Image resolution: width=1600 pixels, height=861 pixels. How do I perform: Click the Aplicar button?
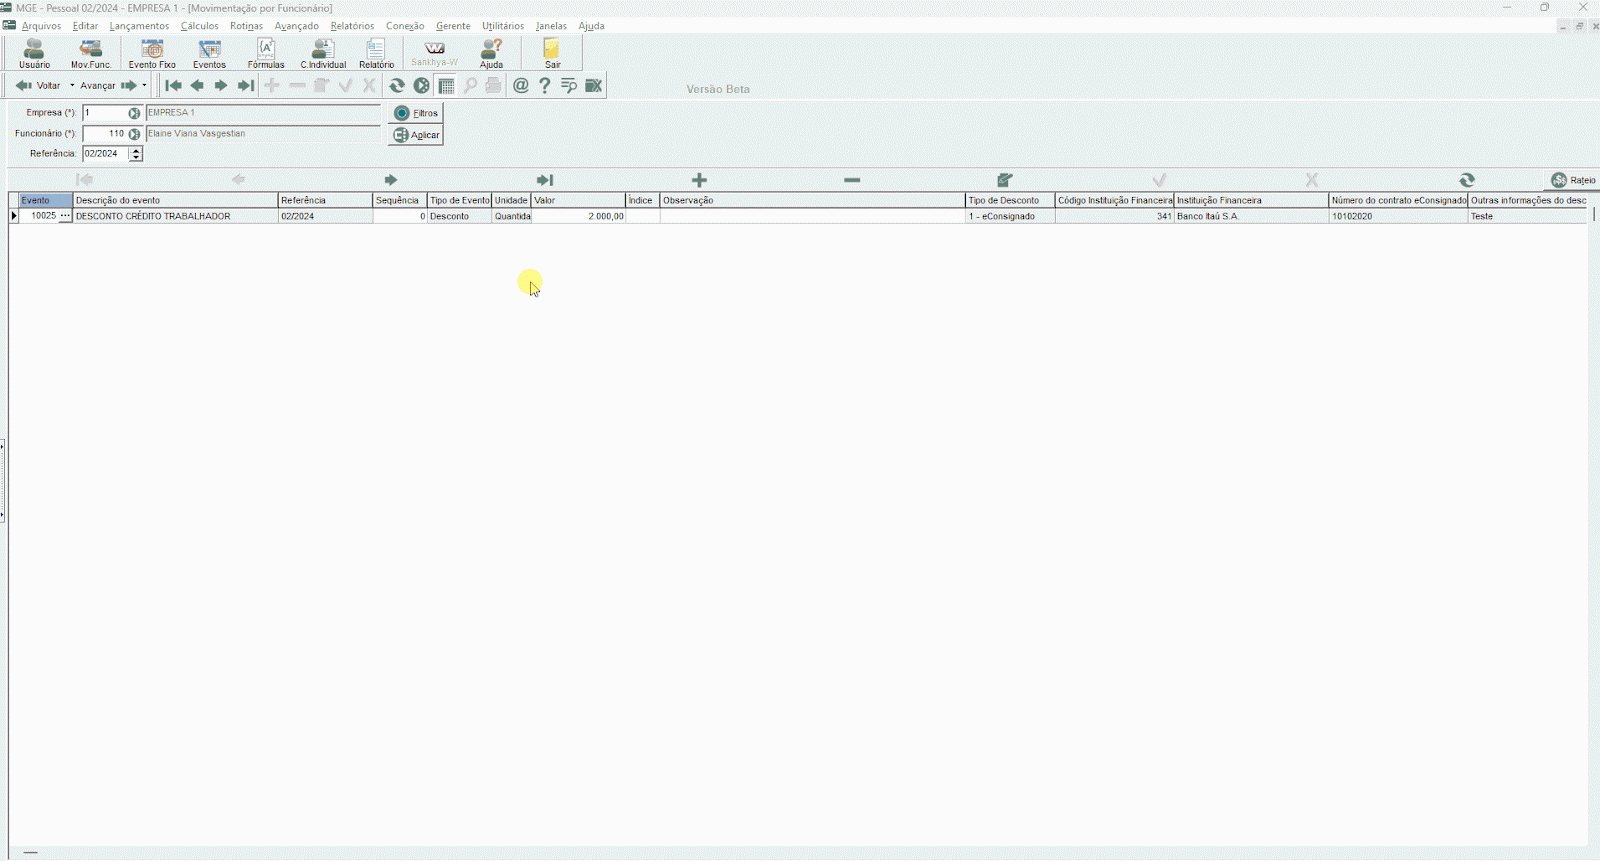416,135
